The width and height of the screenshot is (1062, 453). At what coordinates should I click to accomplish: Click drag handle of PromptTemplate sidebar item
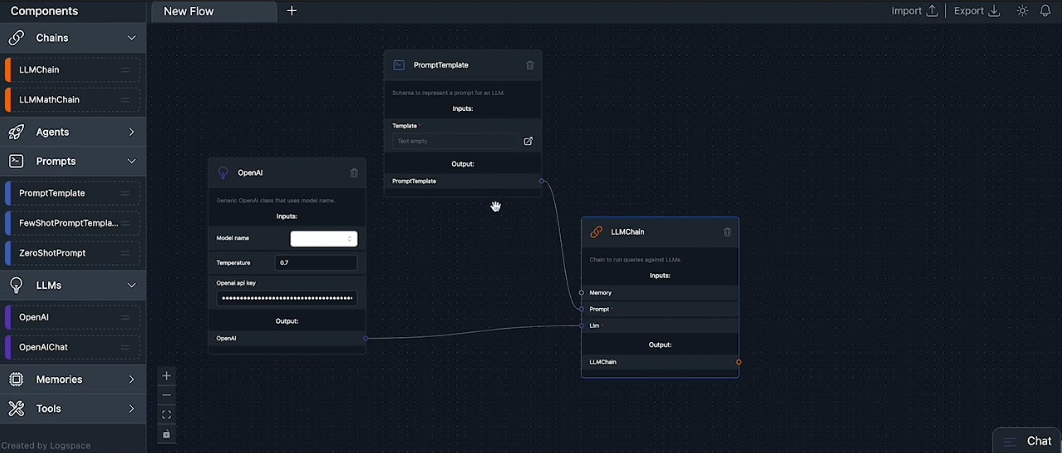point(125,193)
